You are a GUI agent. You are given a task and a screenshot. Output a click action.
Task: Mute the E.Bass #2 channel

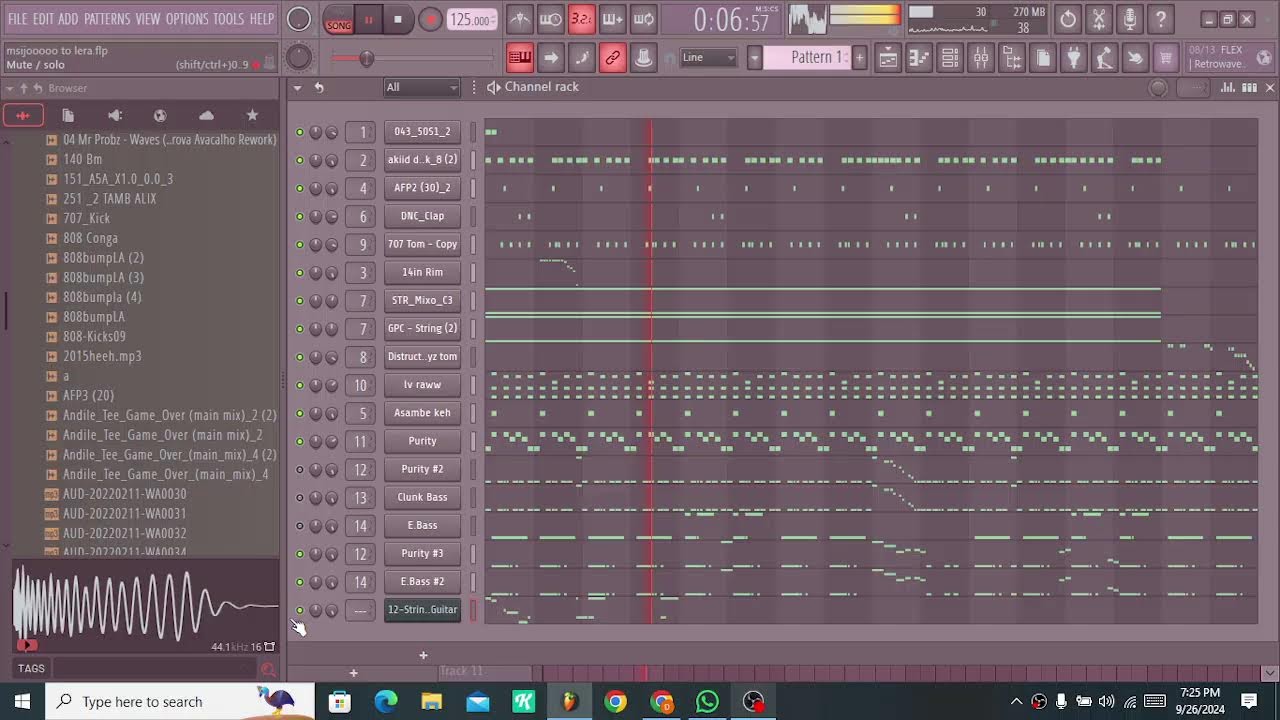coord(299,581)
